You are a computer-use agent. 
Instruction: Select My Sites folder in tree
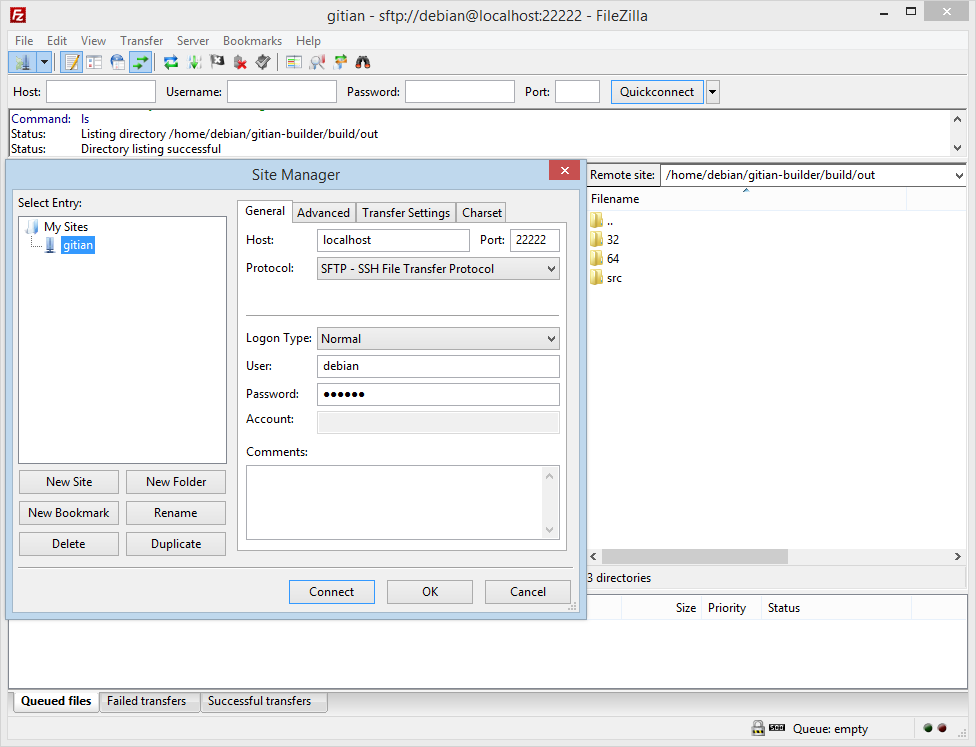(x=66, y=227)
